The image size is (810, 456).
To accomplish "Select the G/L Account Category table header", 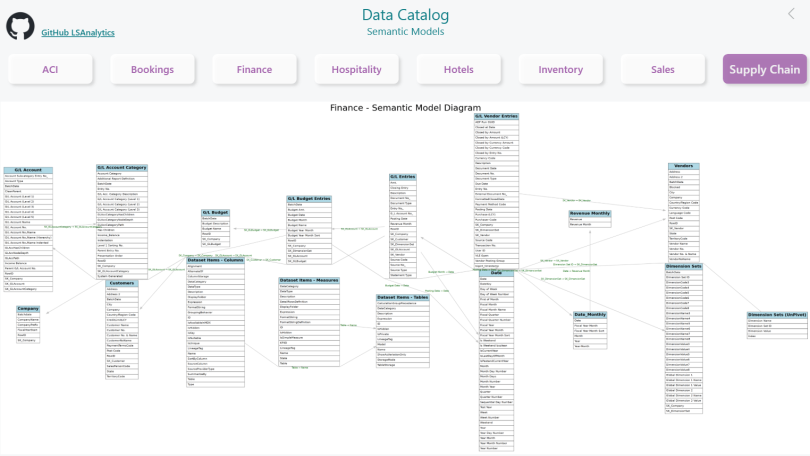I will (x=122, y=167).
